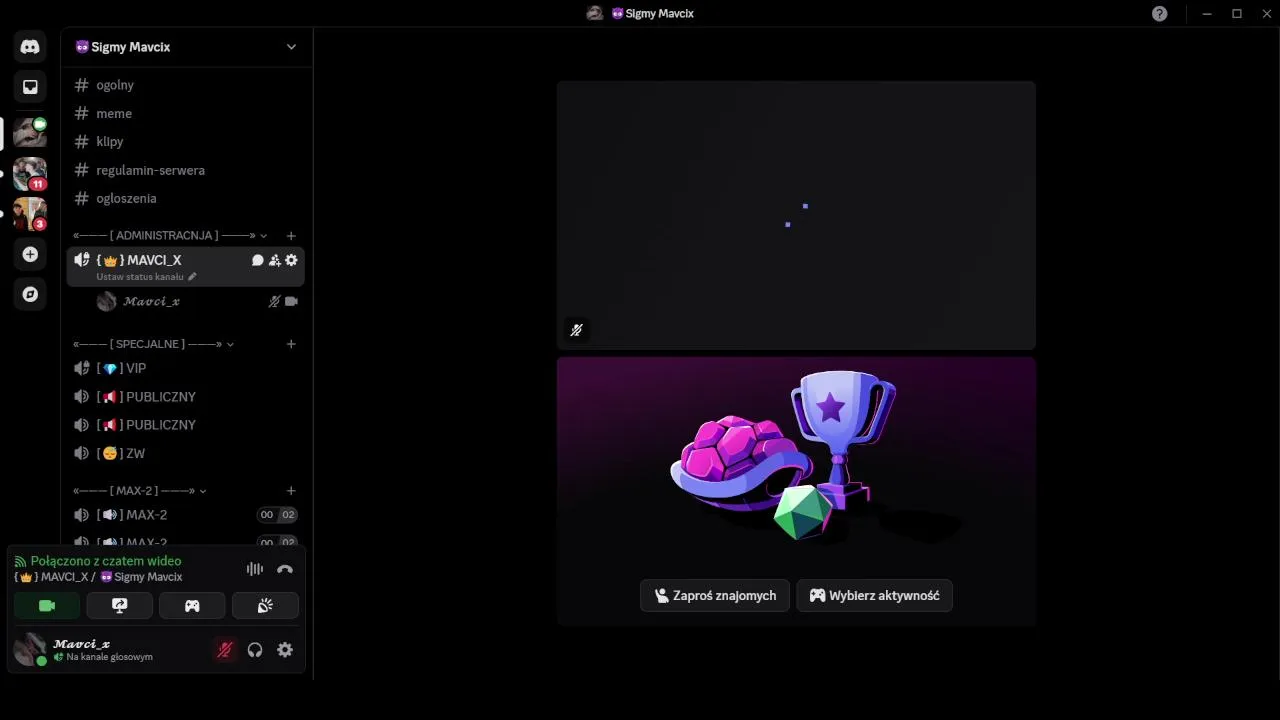Viewport: 1280px width, 720px height.
Task: Collapse the ADMINISTRACNJA category
Action: tap(170, 235)
